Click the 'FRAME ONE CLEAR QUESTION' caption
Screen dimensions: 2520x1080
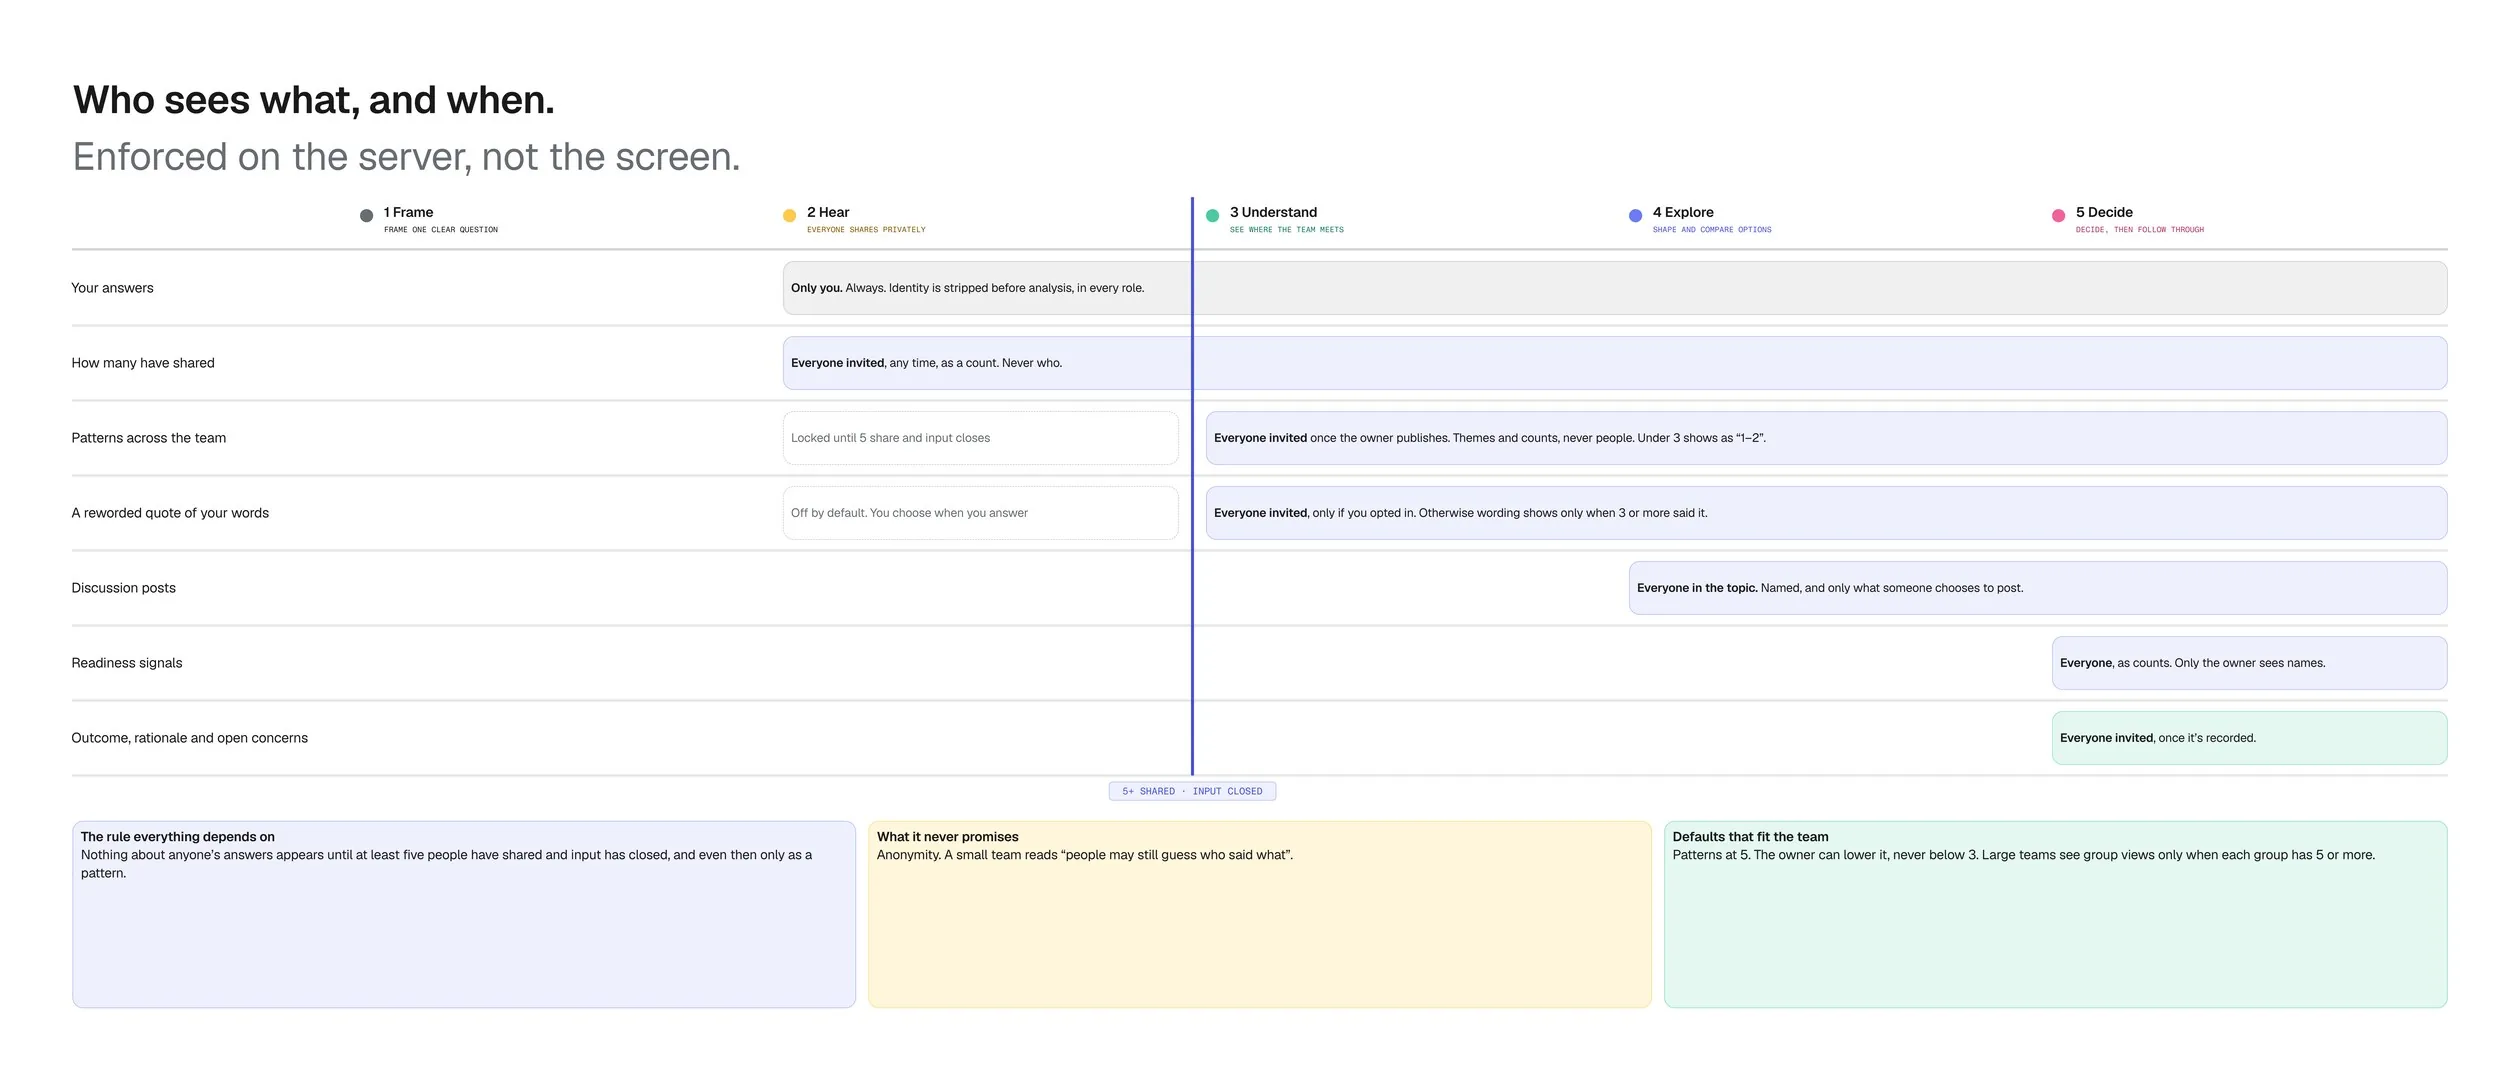click(441, 230)
